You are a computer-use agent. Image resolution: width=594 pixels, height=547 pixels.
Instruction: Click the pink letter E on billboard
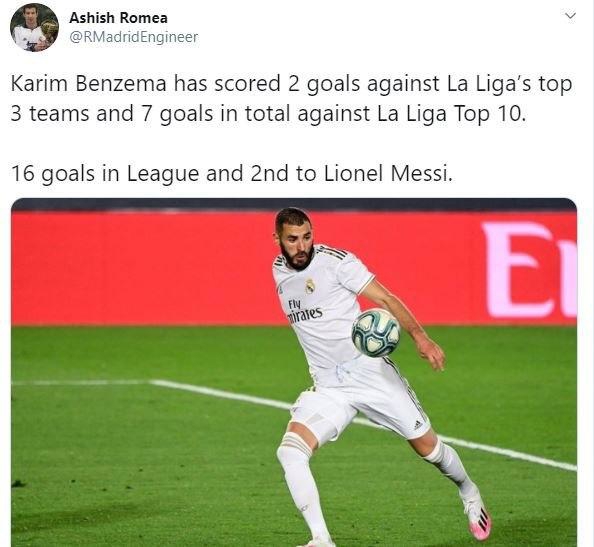click(514, 269)
